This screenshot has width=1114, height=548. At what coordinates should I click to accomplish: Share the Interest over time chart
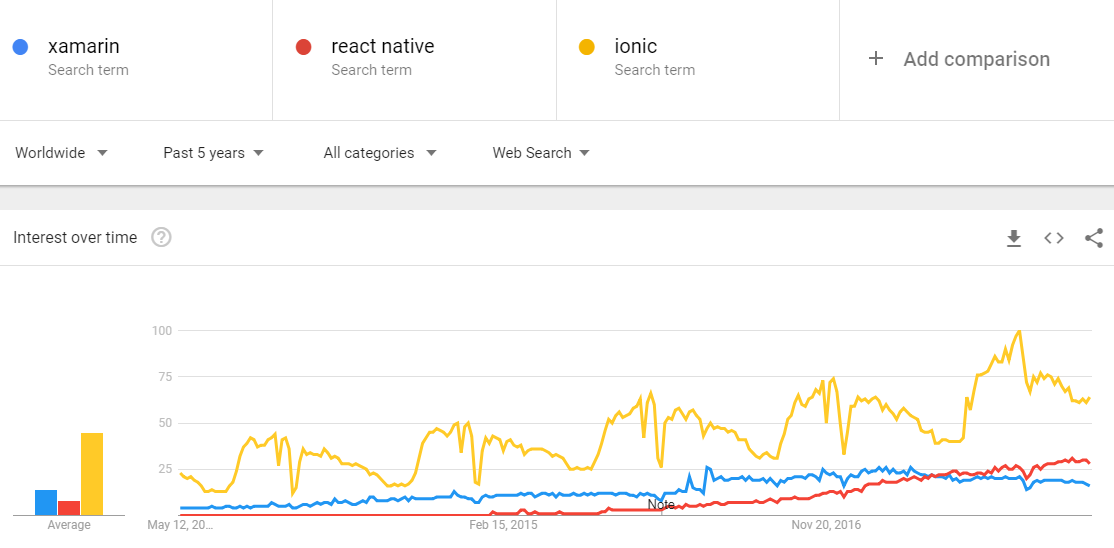(1093, 238)
